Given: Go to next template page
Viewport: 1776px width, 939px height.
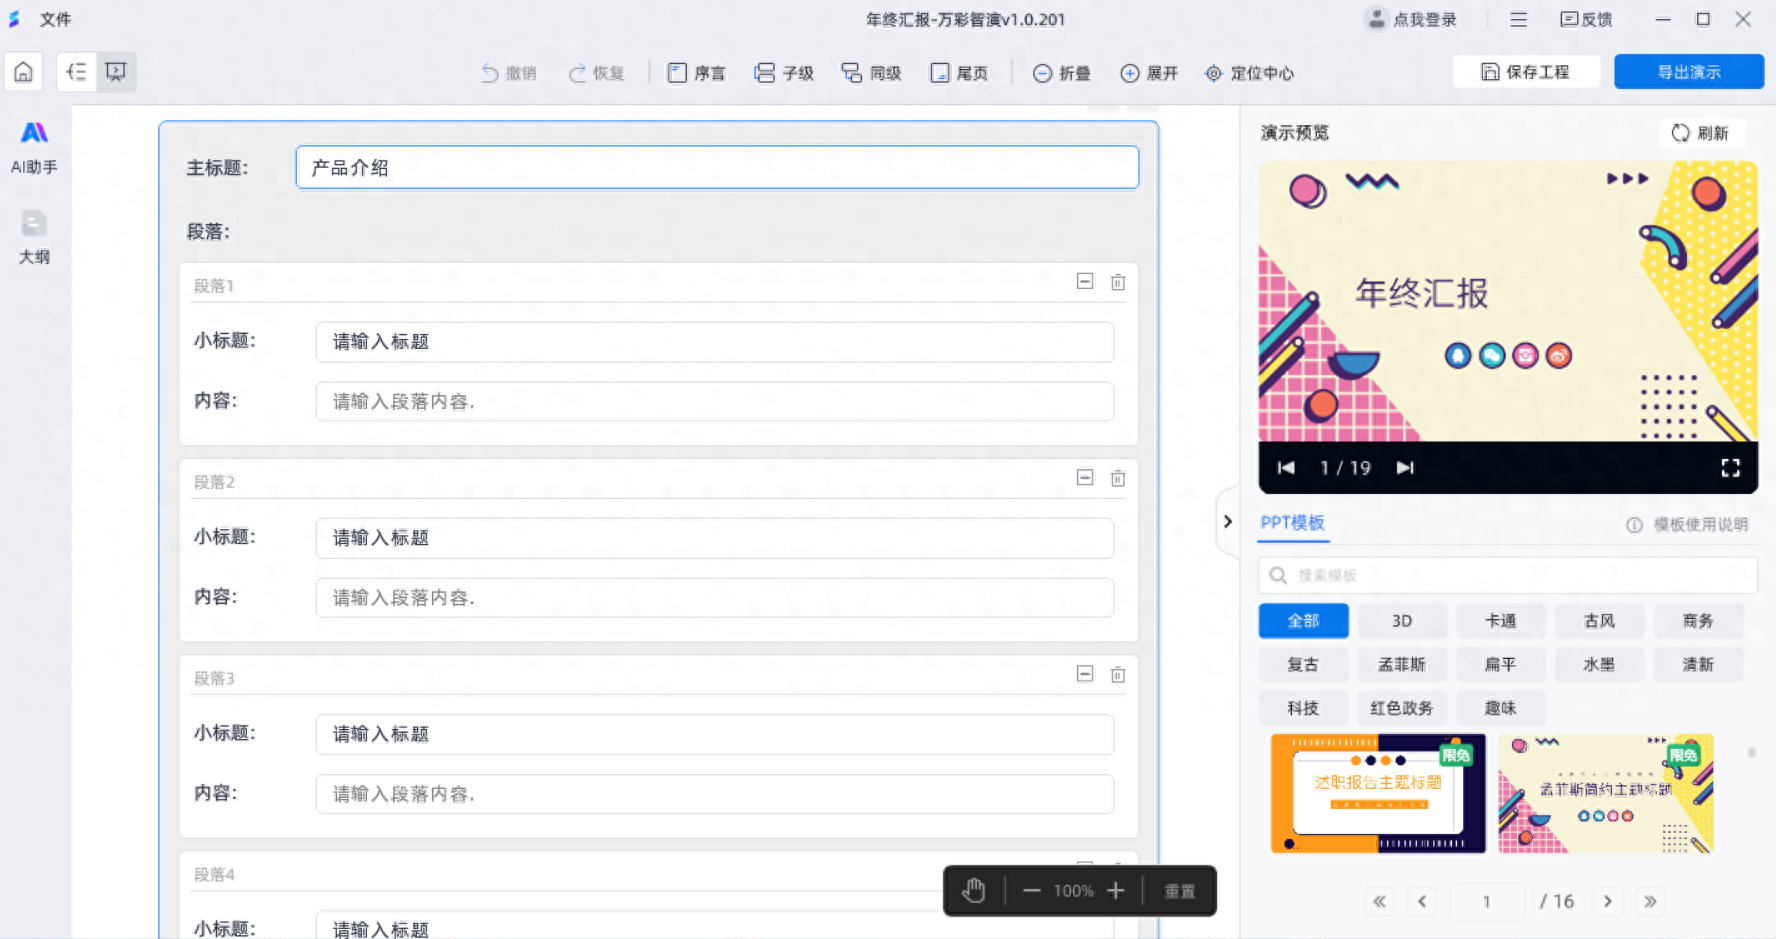Looking at the screenshot, I should click(1607, 901).
